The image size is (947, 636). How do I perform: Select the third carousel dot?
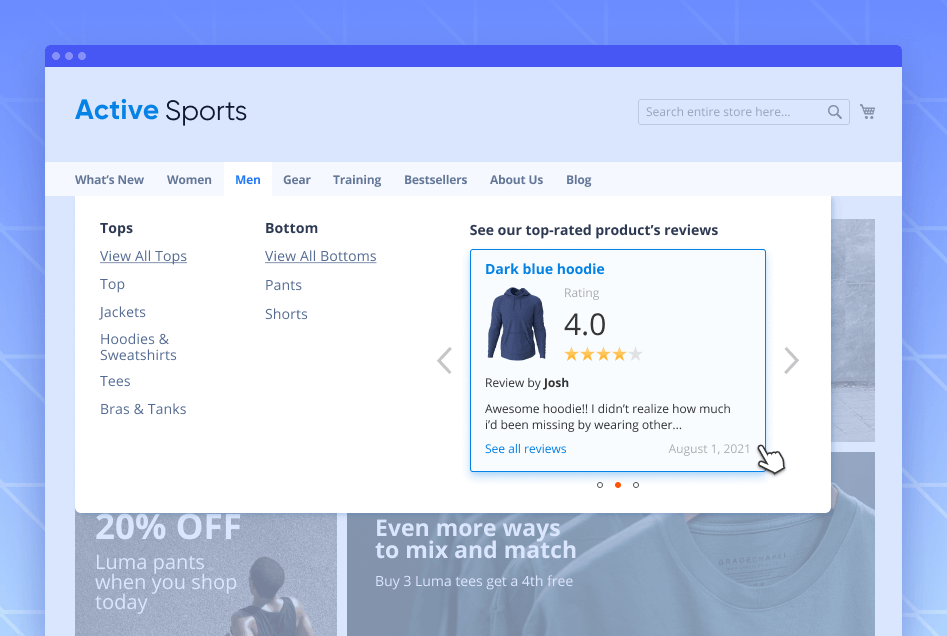click(x=636, y=485)
